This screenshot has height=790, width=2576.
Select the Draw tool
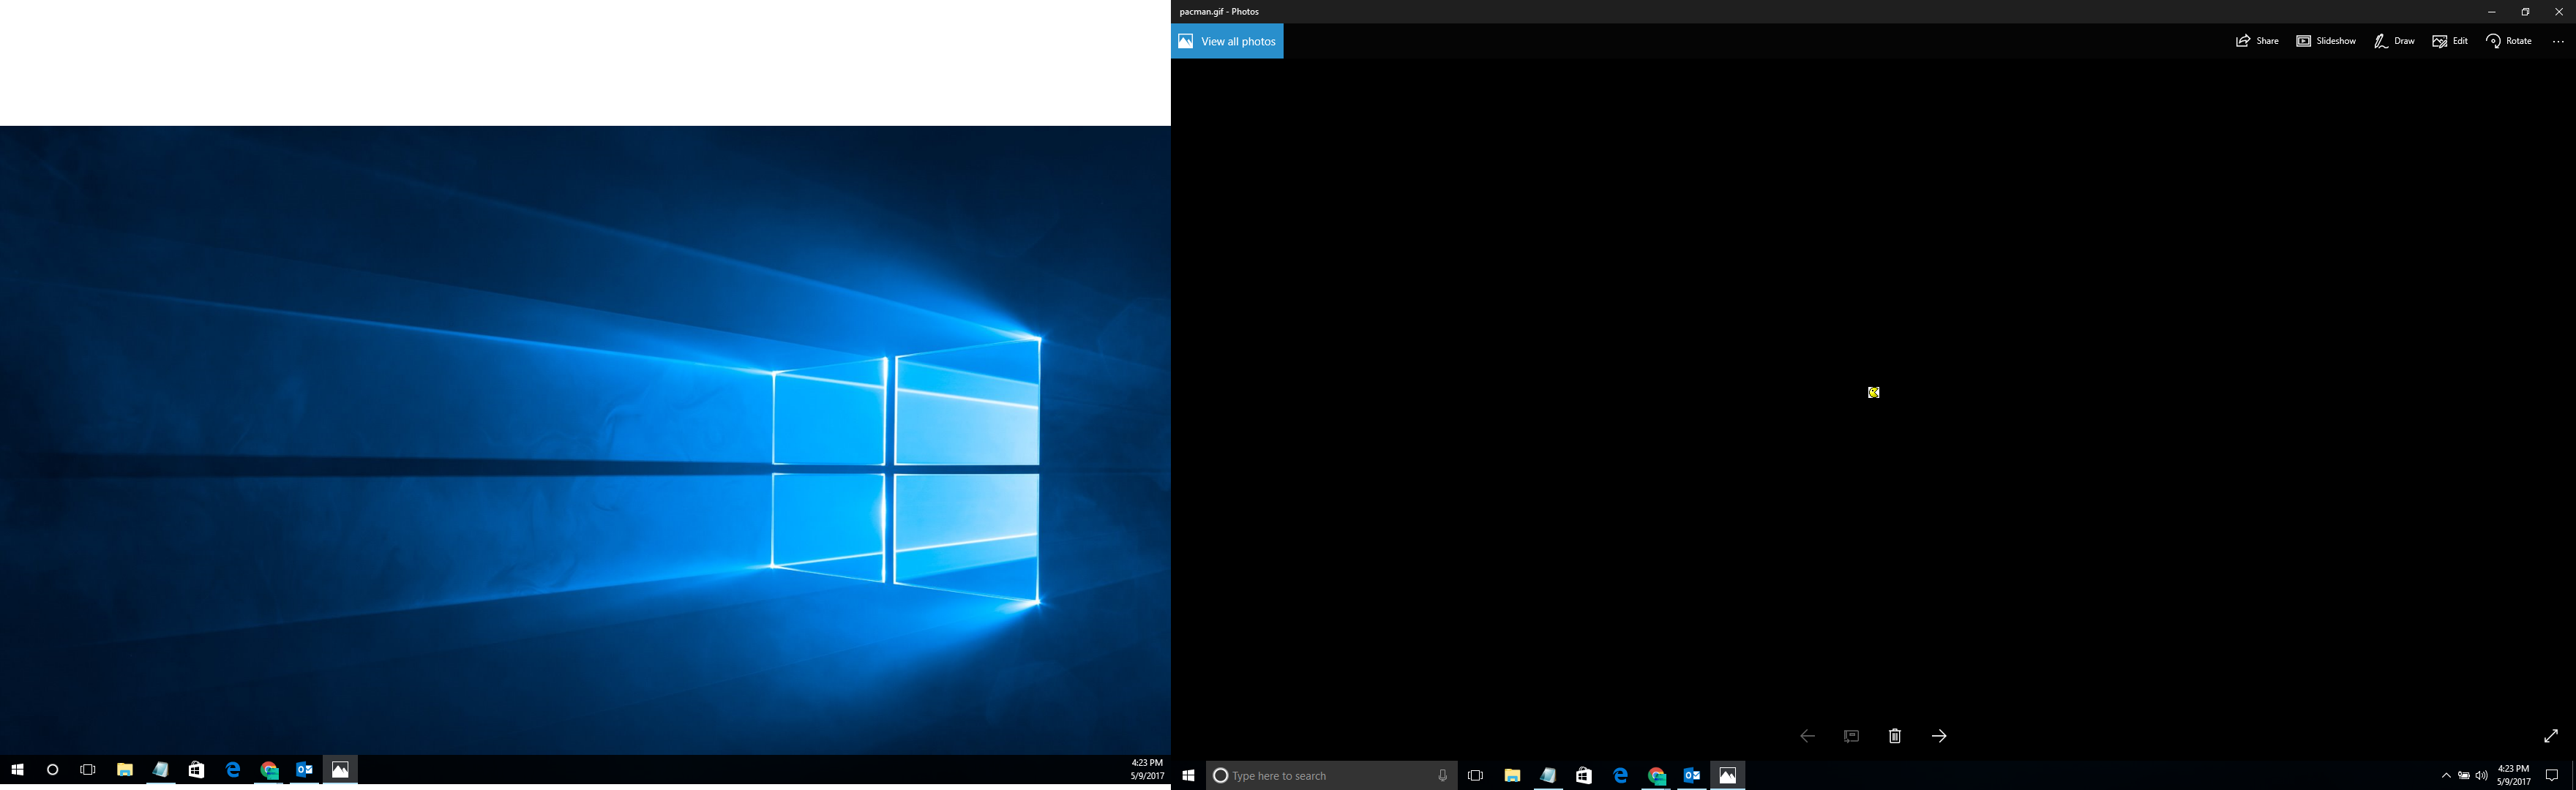pyautogui.click(x=2394, y=41)
